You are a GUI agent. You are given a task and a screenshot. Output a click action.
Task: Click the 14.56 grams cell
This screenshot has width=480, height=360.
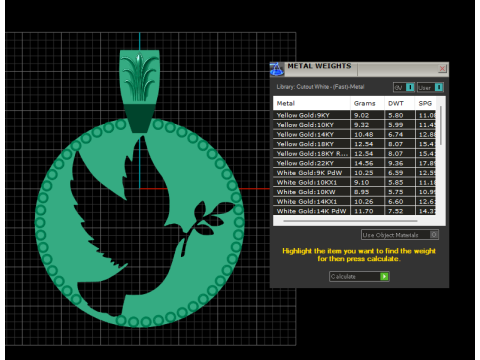tap(367, 163)
